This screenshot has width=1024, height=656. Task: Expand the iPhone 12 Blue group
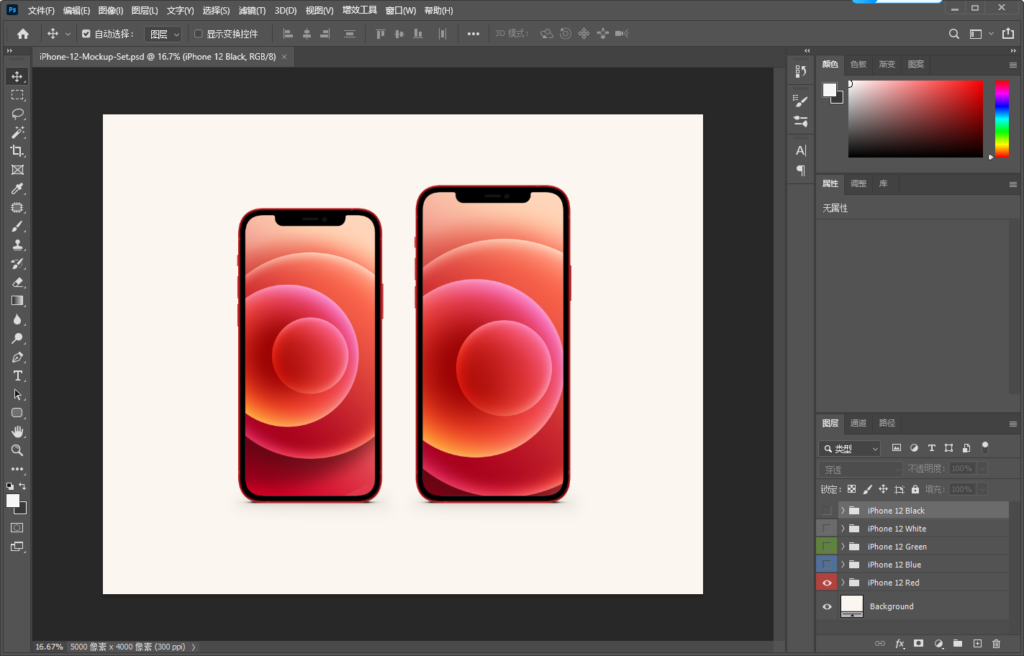(x=843, y=565)
